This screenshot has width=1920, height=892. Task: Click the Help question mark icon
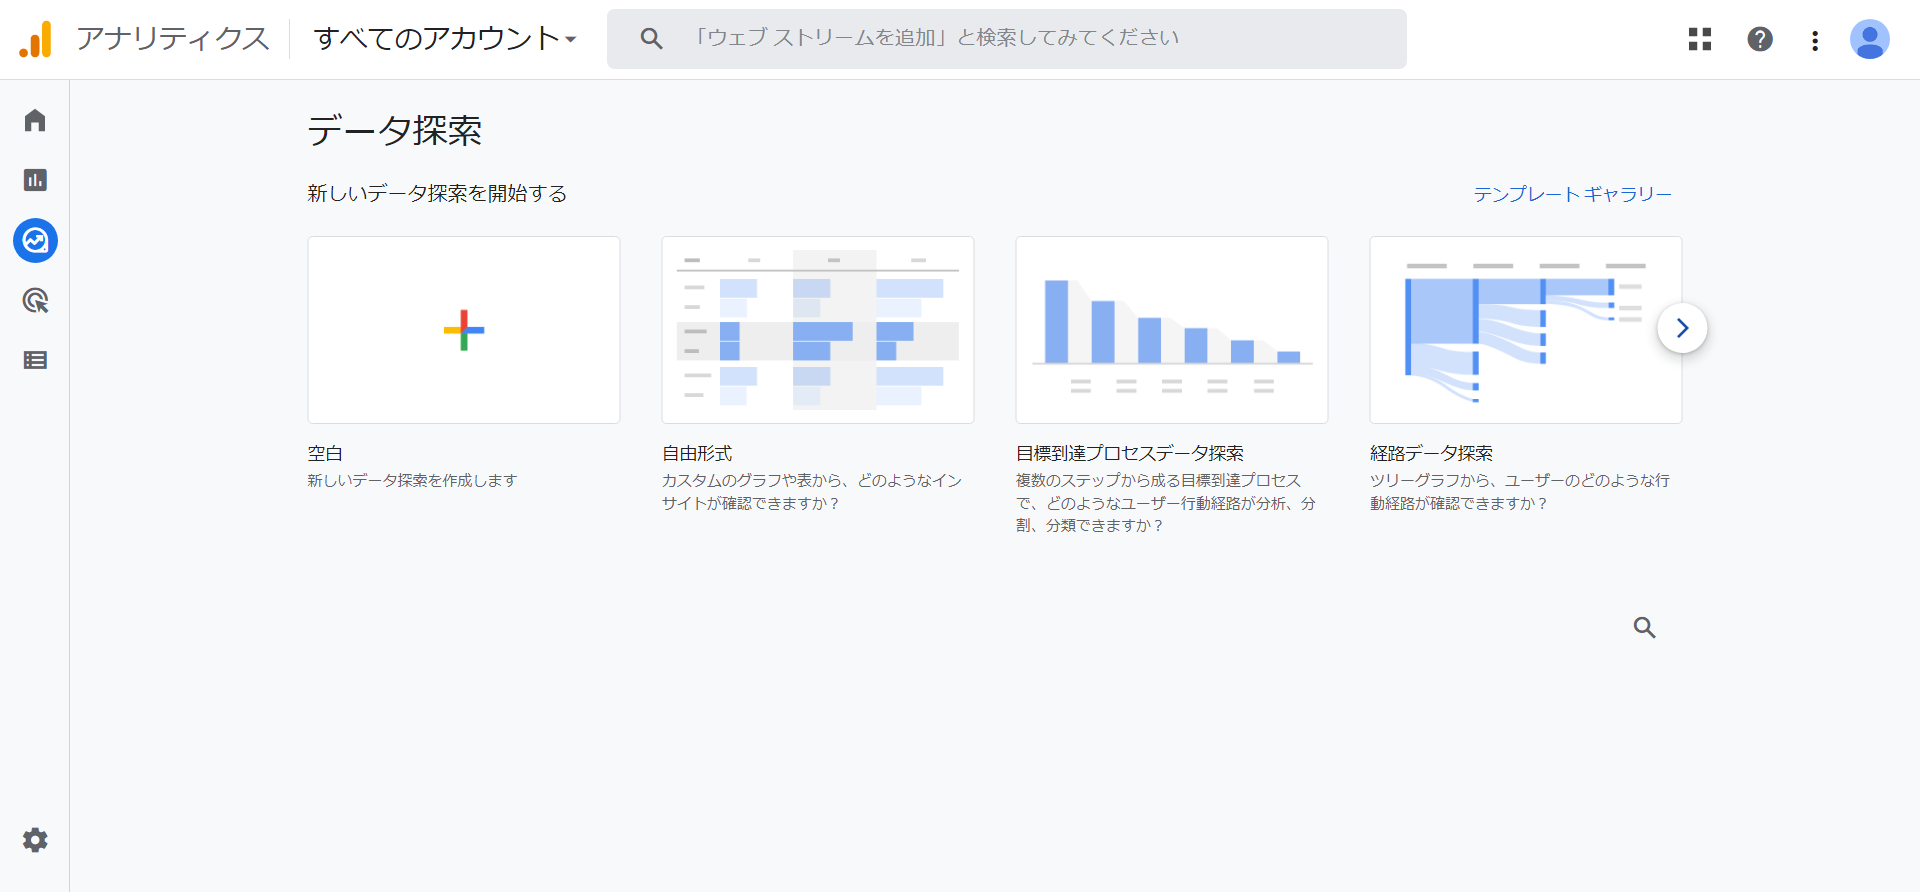click(x=1760, y=39)
